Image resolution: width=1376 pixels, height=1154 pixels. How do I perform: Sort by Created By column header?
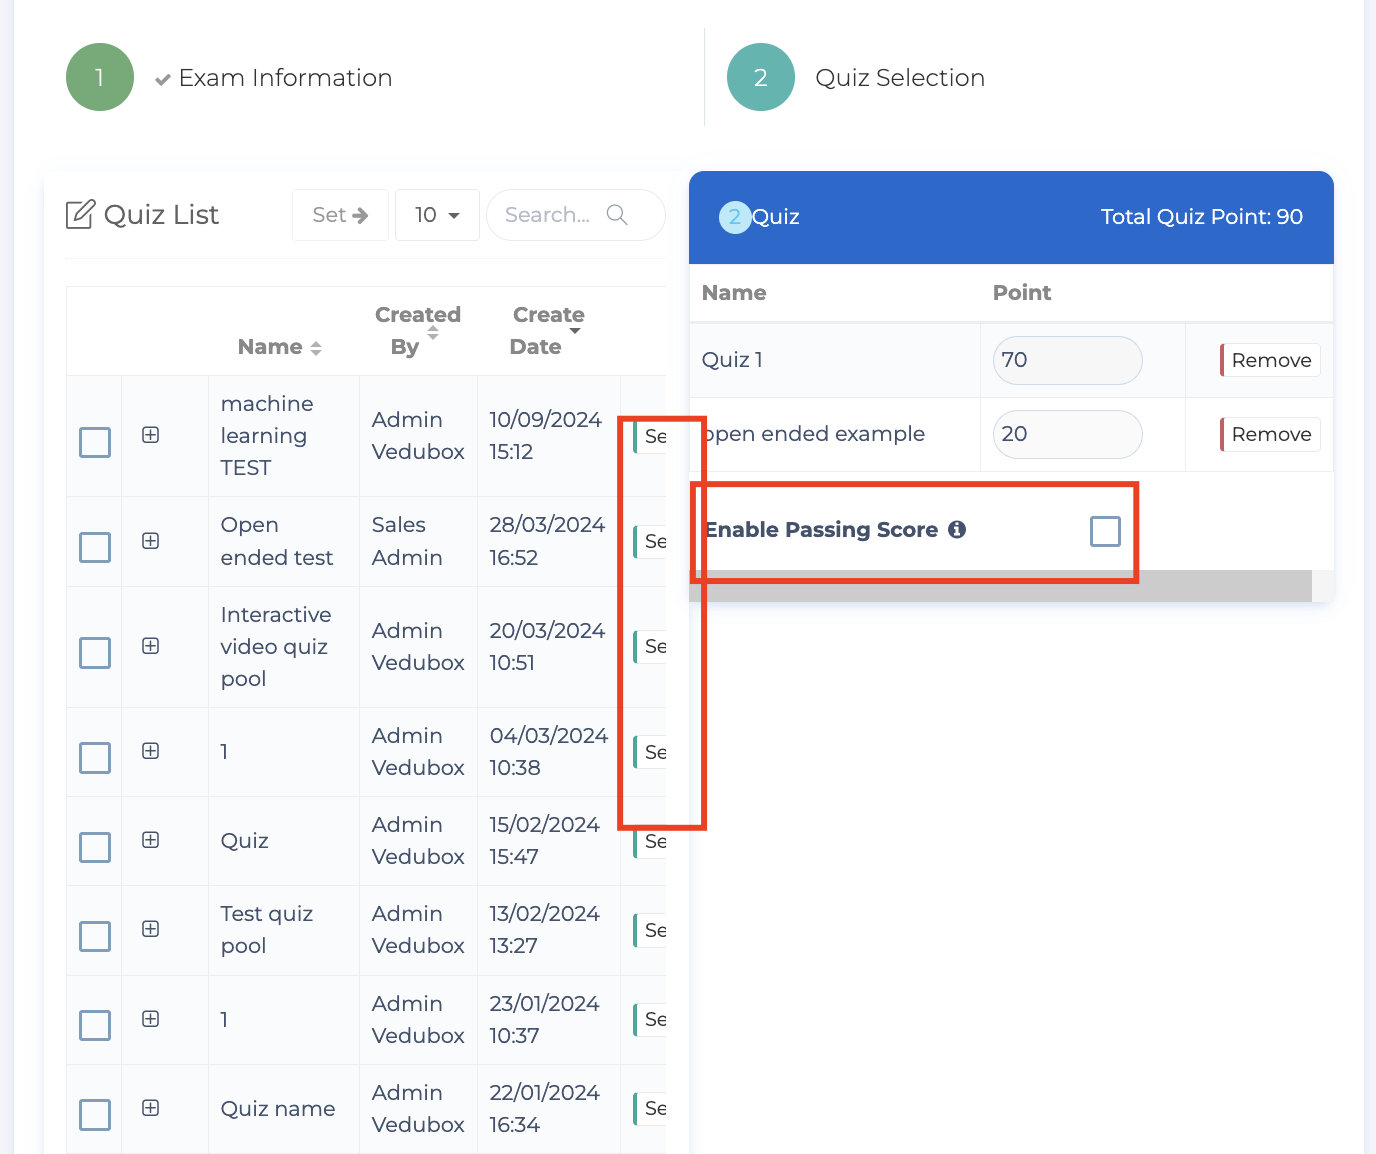[417, 331]
